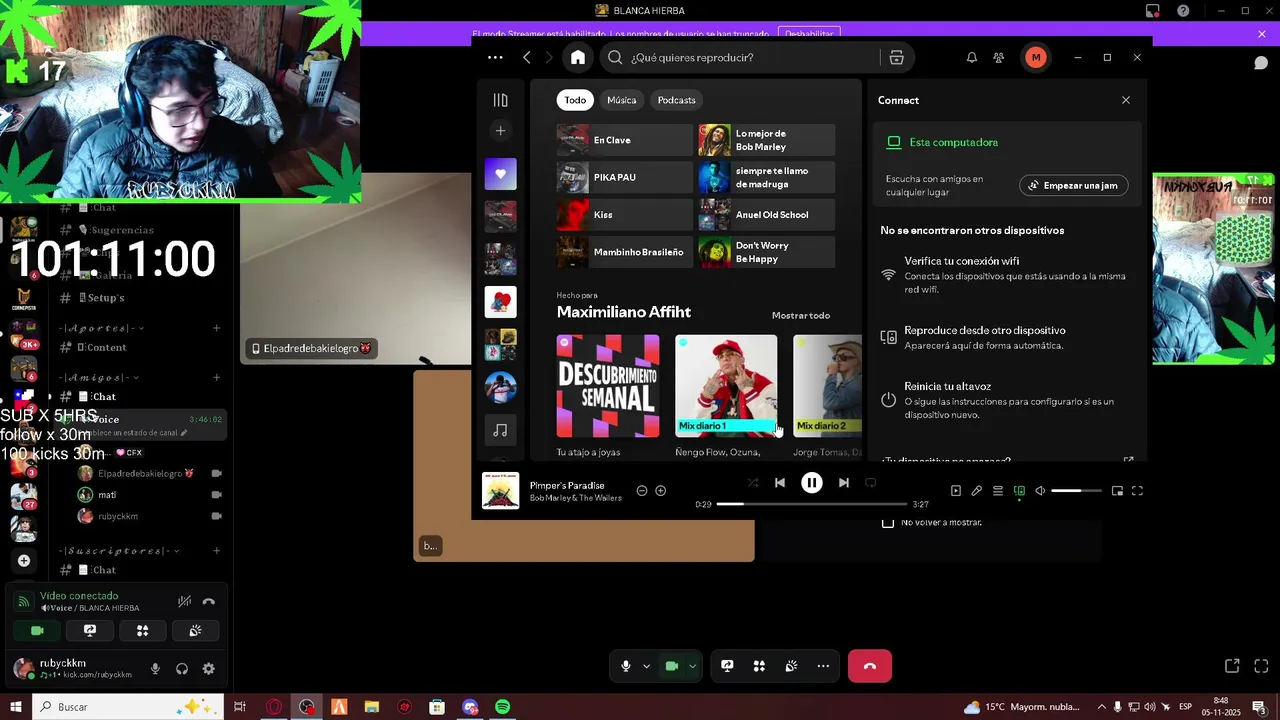
Task: Click Empezar una jam button
Action: 1074,185
